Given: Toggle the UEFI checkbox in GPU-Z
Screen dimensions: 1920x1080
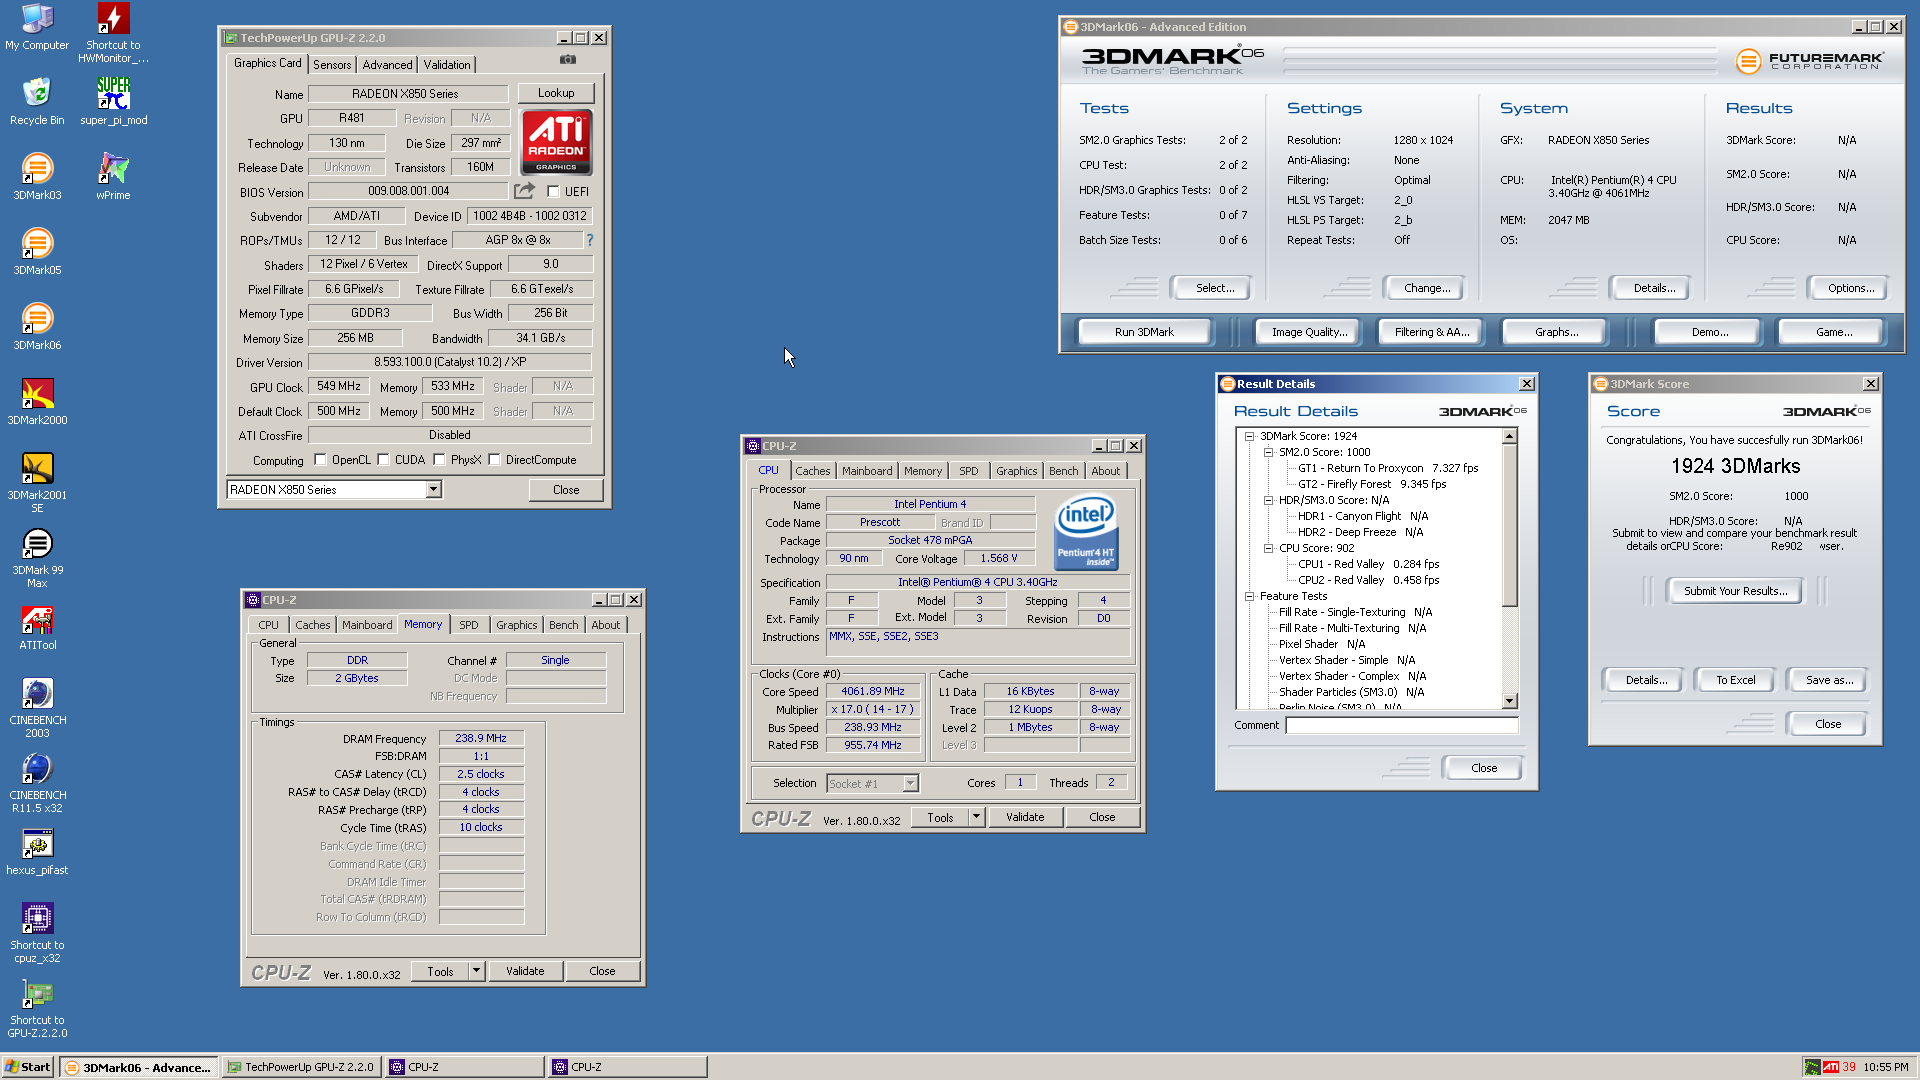Looking at the screenshot, I should tap(553, 192).
